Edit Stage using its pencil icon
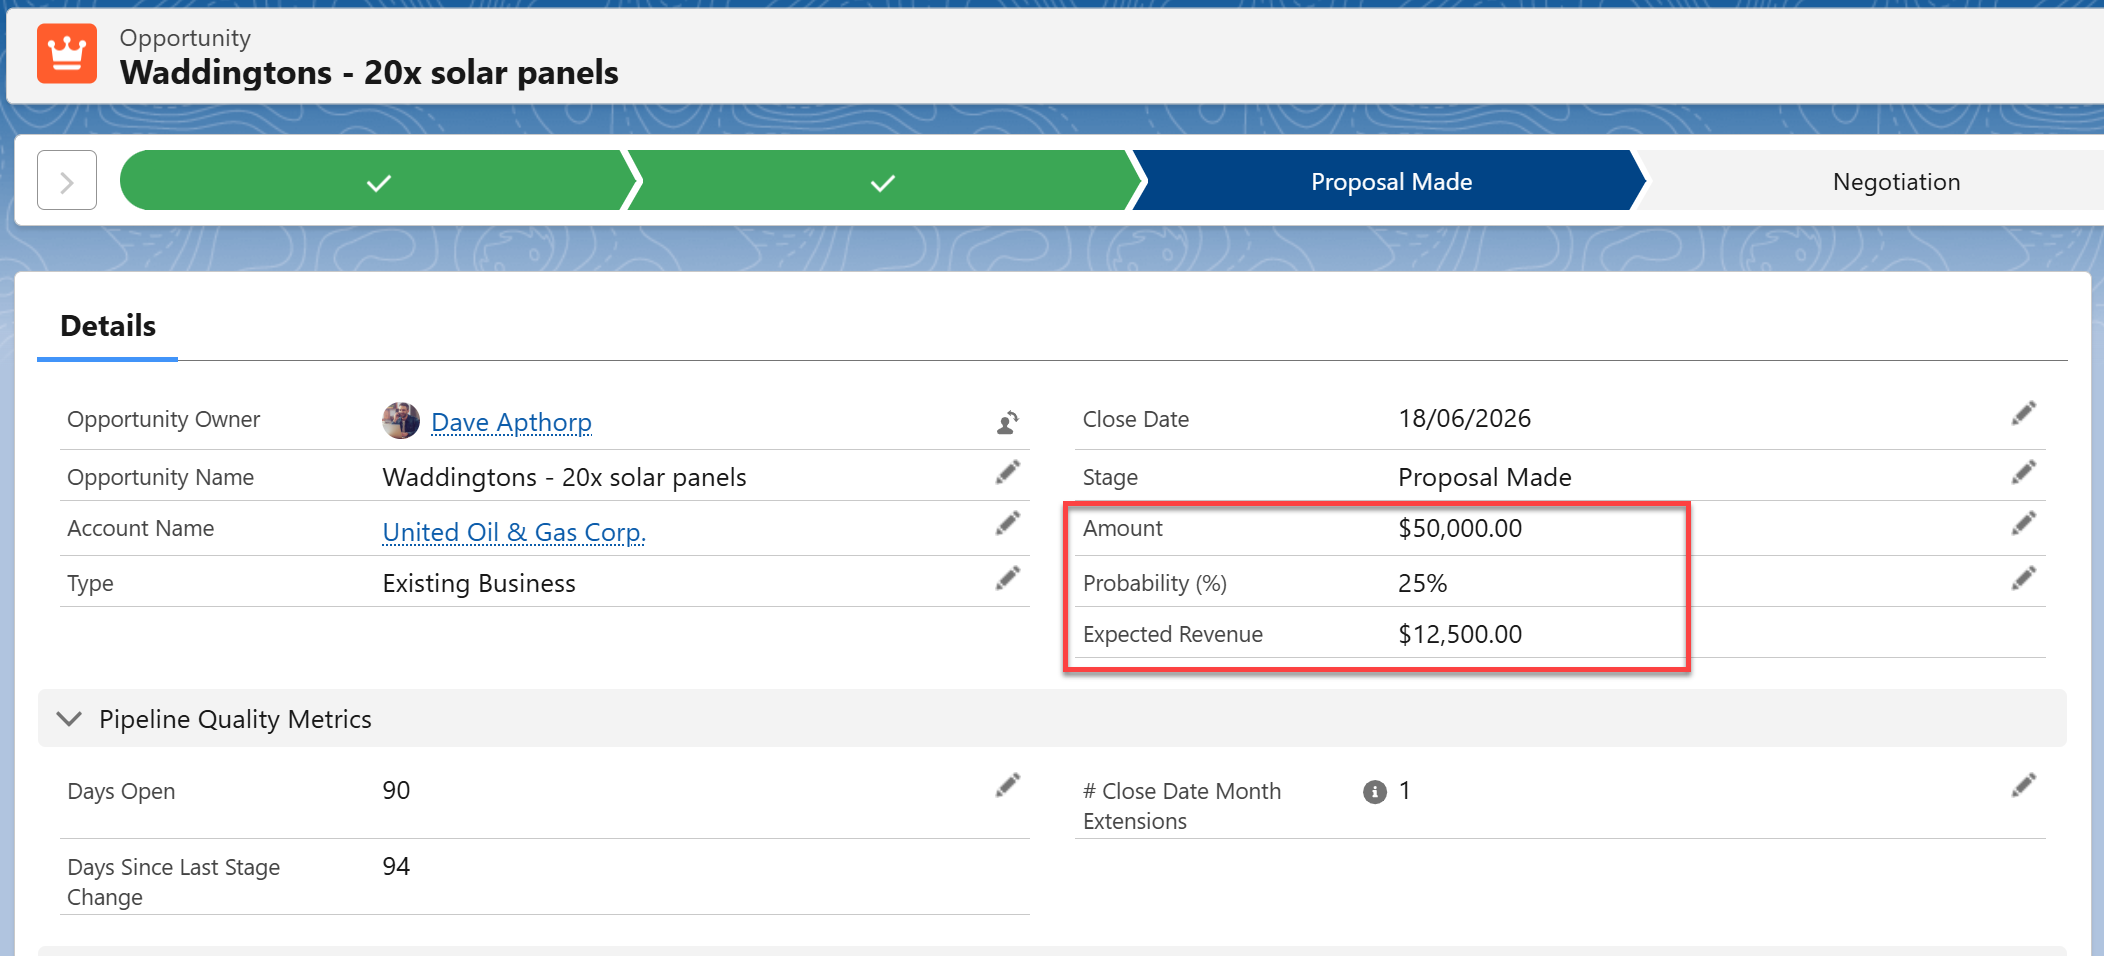This screenshot has width=2104, height=956. pyautogui.click(x=2023, y=472)
